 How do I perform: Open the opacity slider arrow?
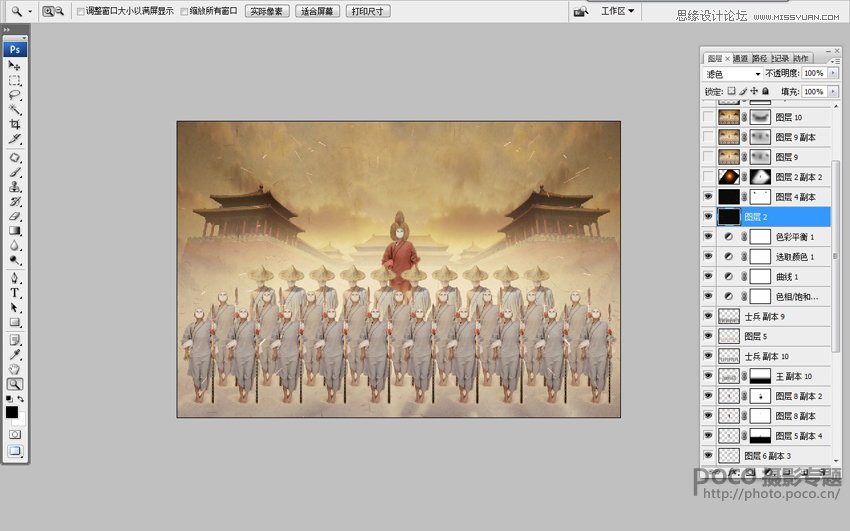pos(833,73)
